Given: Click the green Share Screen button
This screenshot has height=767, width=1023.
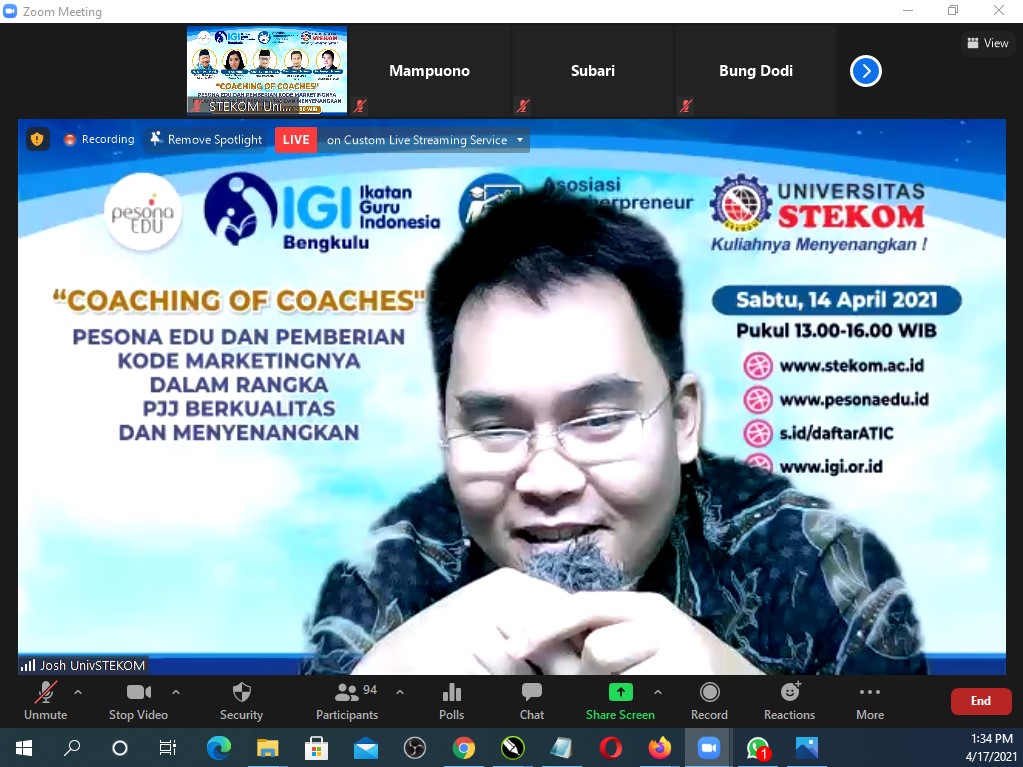Looking at the screenshot, I should coord(620,701).
